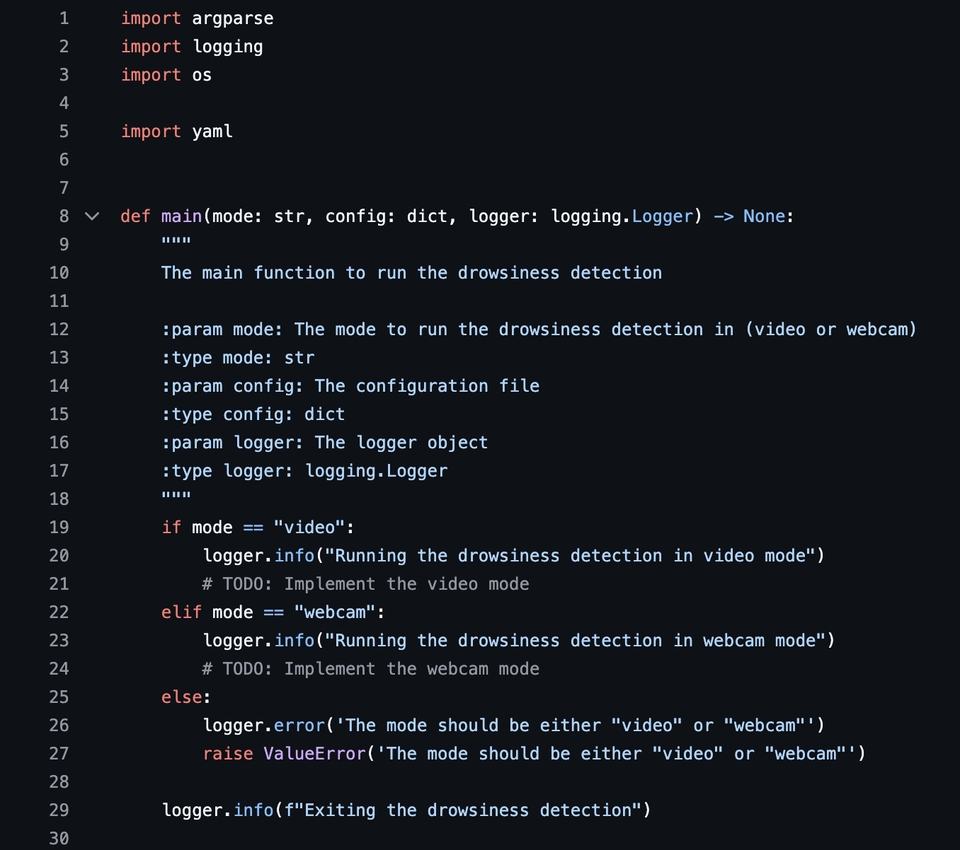Click line number 27 in gutter
This screenshot has width=960, height=850.
[59, 753]
